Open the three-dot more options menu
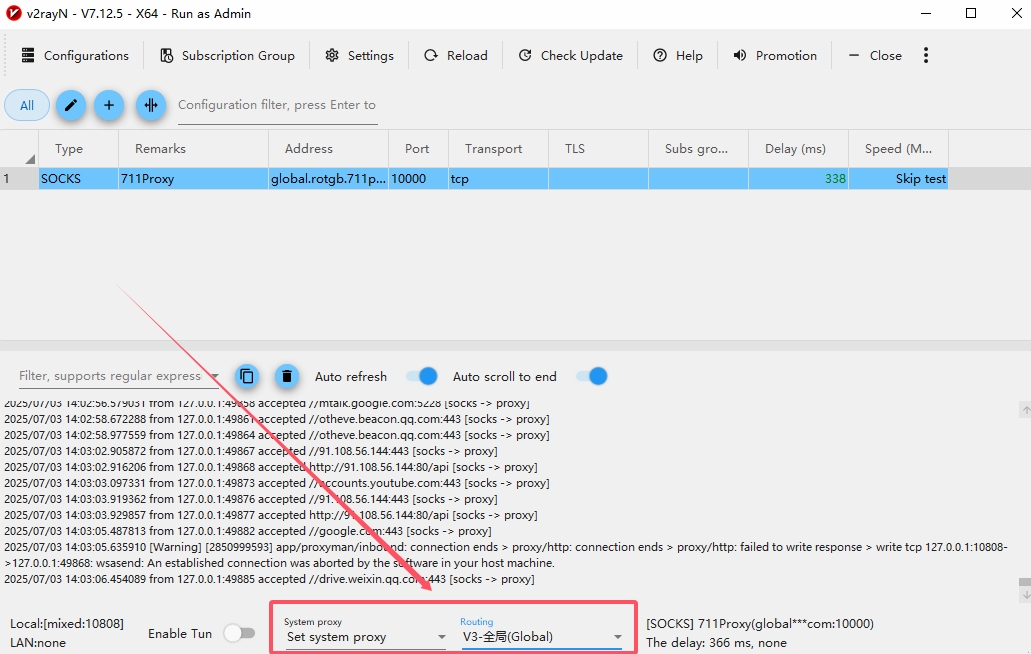This screenshot has height=654, width=1031. click(x=926, y=55)
